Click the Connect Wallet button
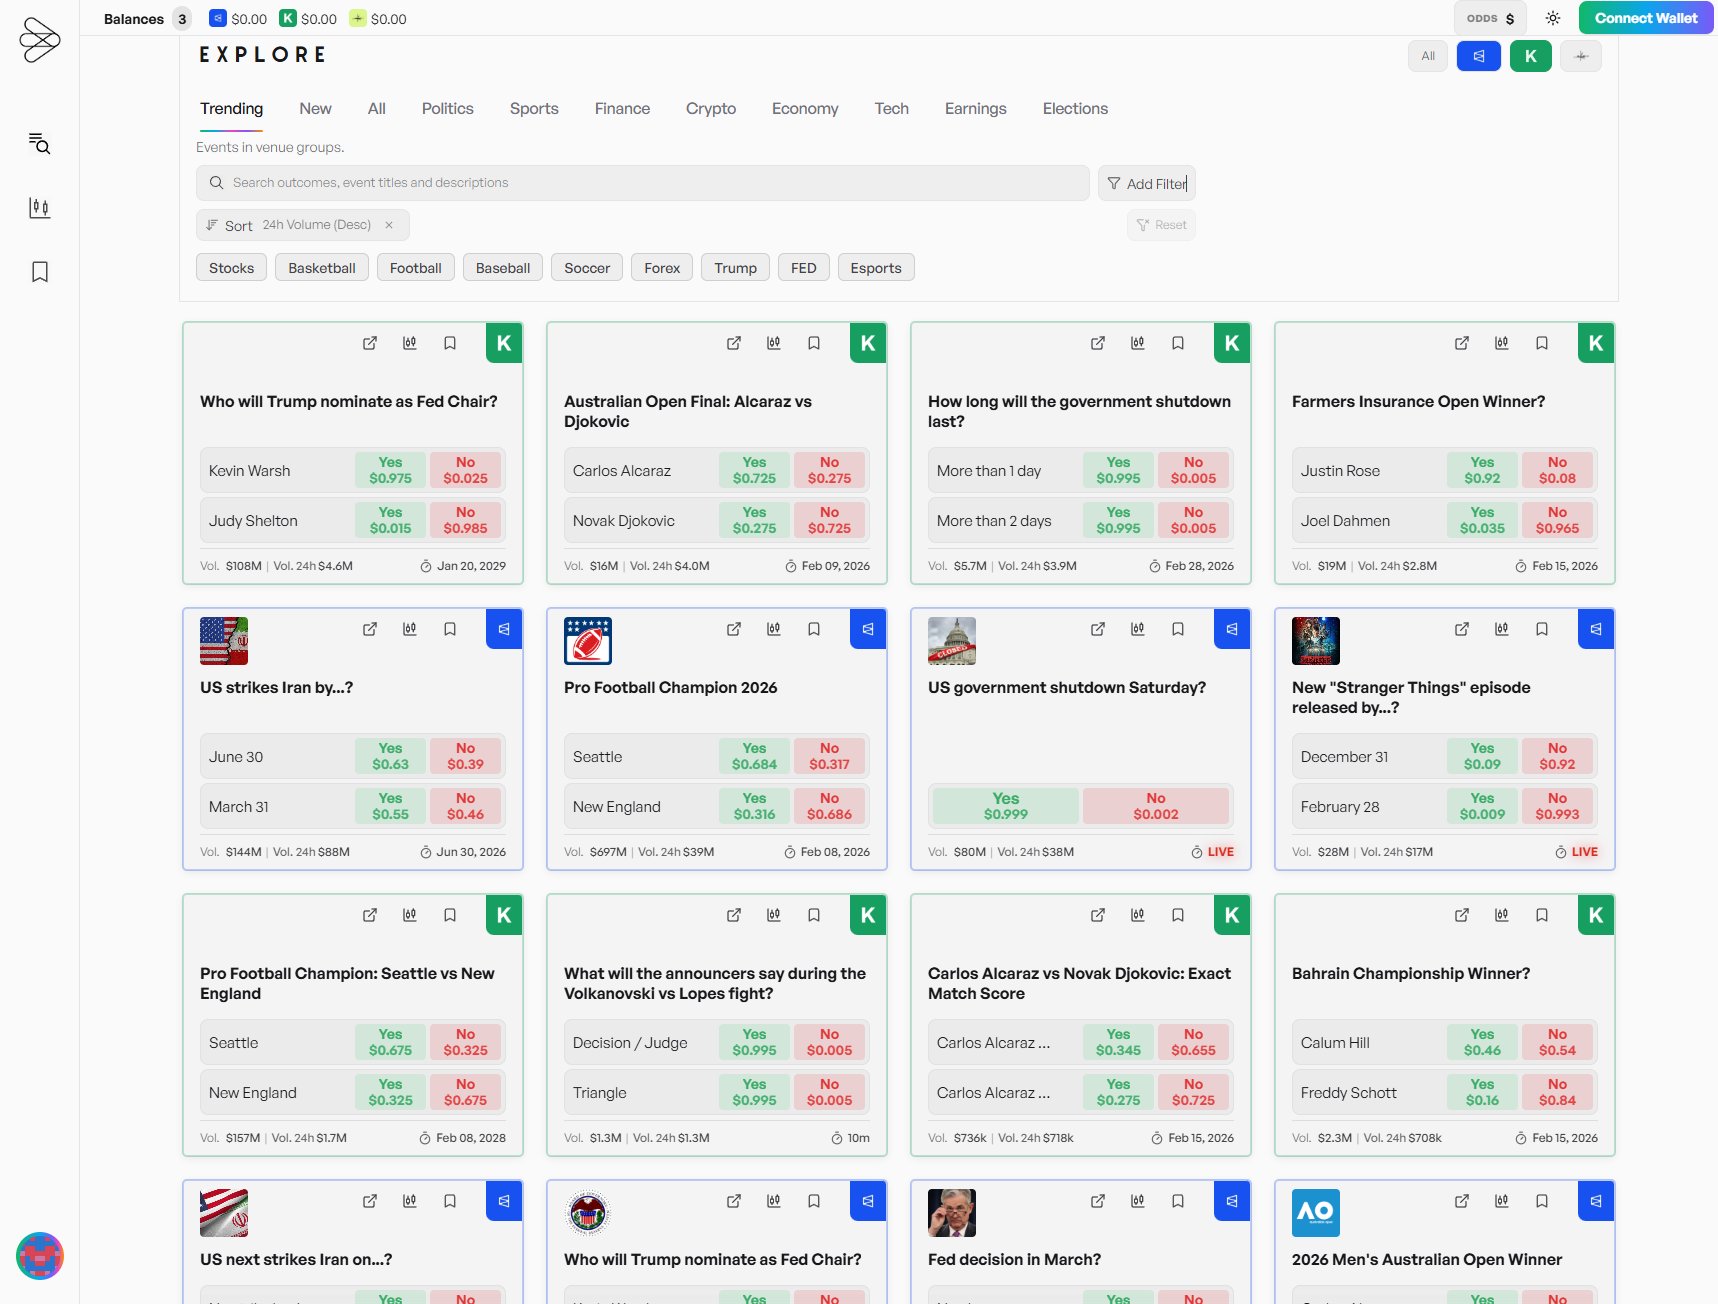 tap(1646, 18)
